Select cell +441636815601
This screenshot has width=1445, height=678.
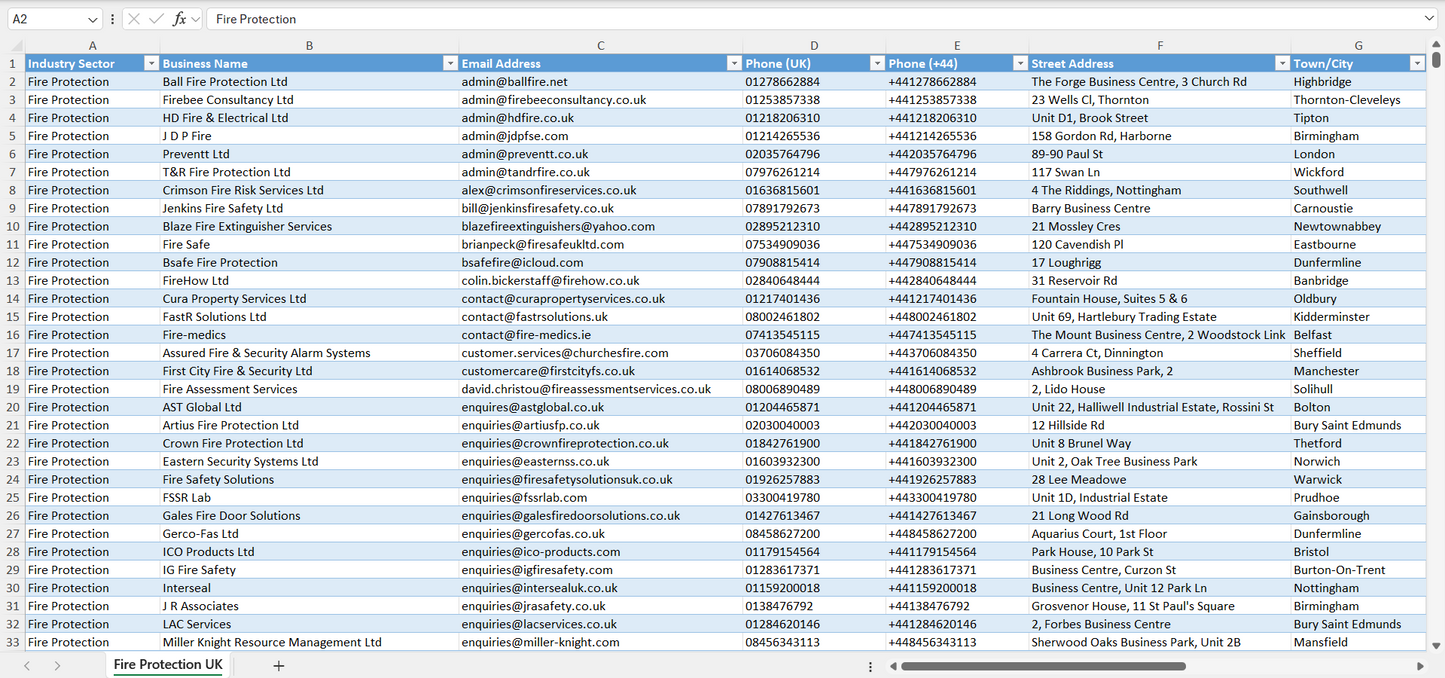(x=958, y=190)
